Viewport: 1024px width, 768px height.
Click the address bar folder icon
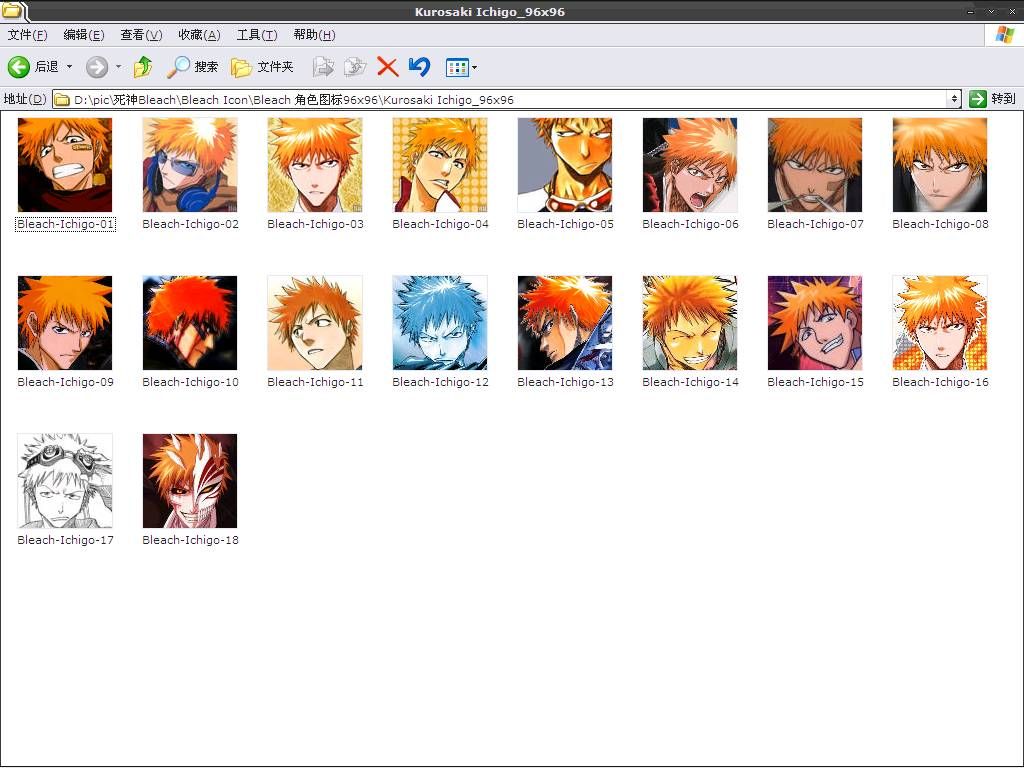(62, 99)
